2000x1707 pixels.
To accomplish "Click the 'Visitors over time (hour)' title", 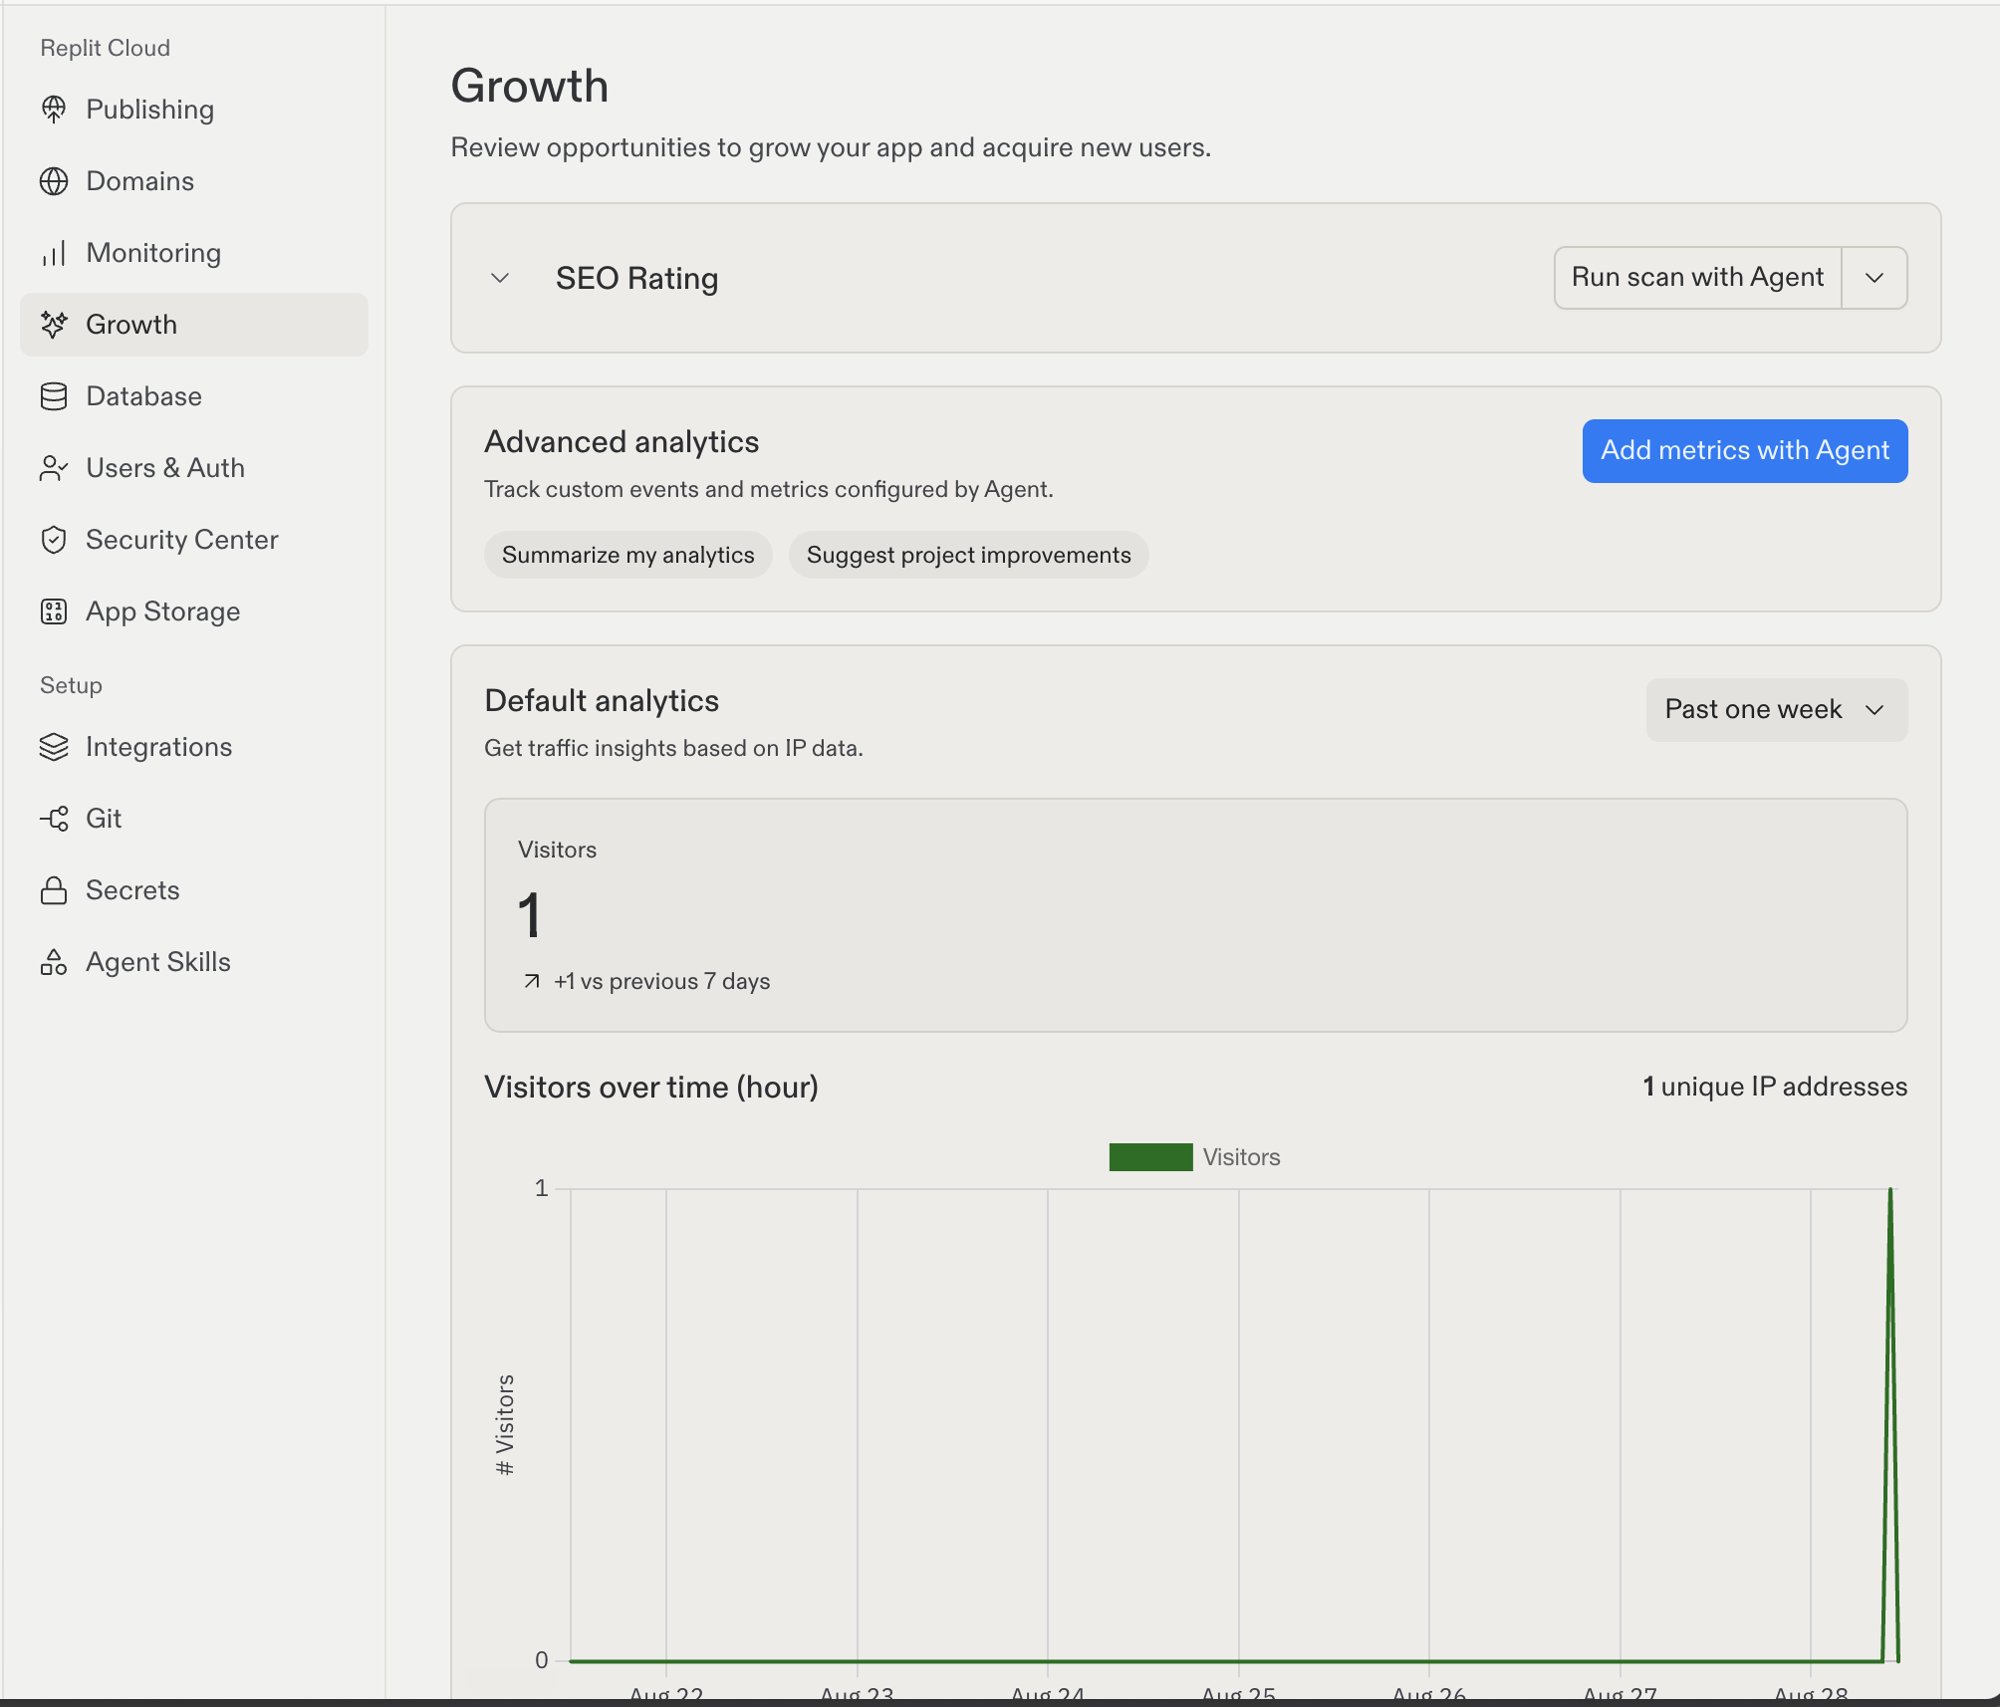I will 651,1087.
